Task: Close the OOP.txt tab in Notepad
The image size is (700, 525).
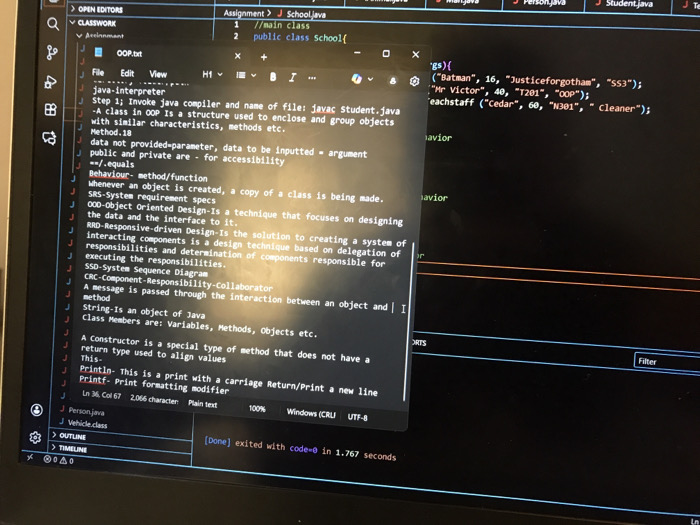Action: [238, 56]
